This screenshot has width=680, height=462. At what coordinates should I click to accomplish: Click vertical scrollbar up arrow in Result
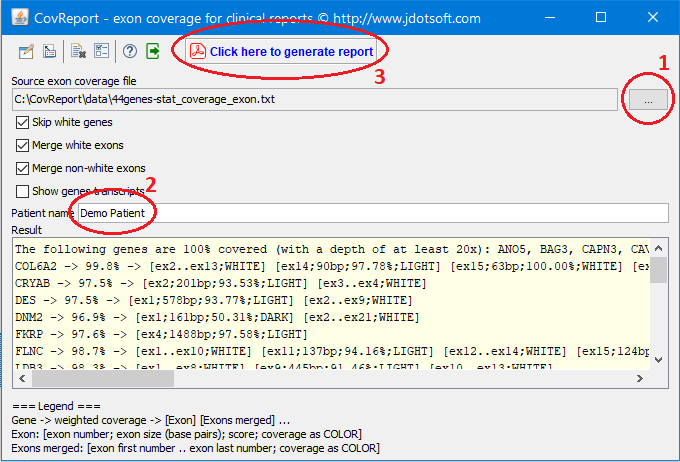click(x=659, y=248)
